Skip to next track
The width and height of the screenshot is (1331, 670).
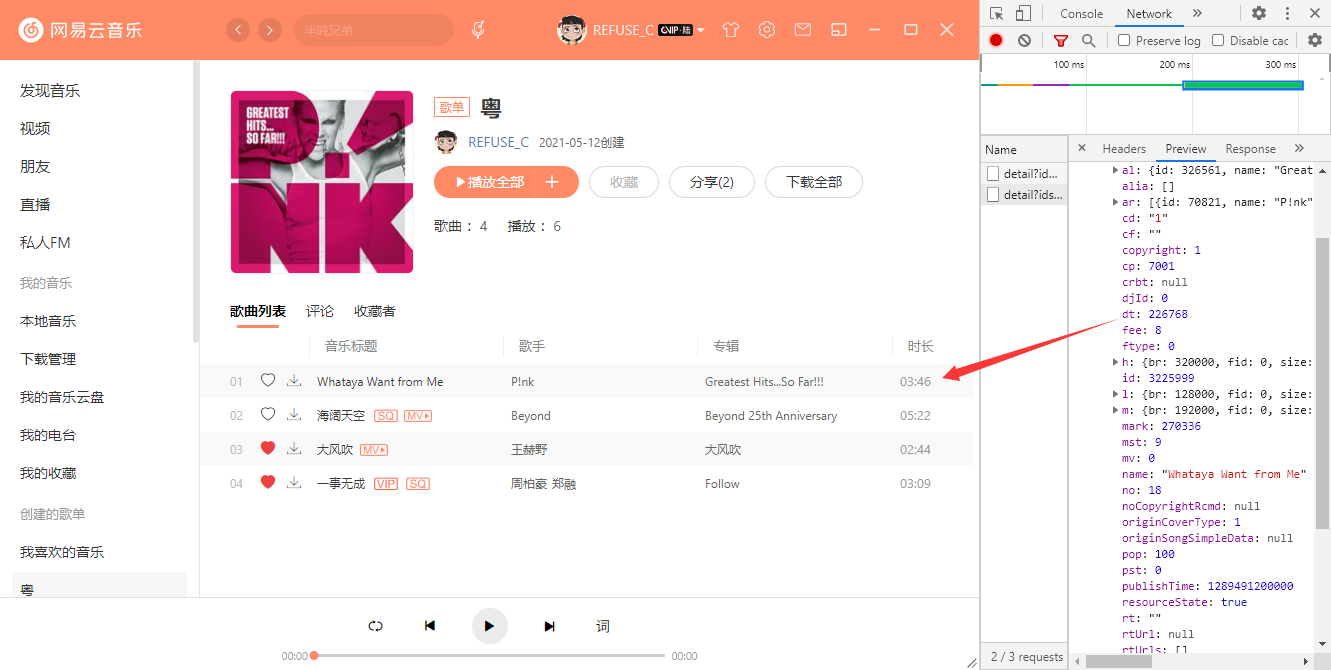coord(549,626)
